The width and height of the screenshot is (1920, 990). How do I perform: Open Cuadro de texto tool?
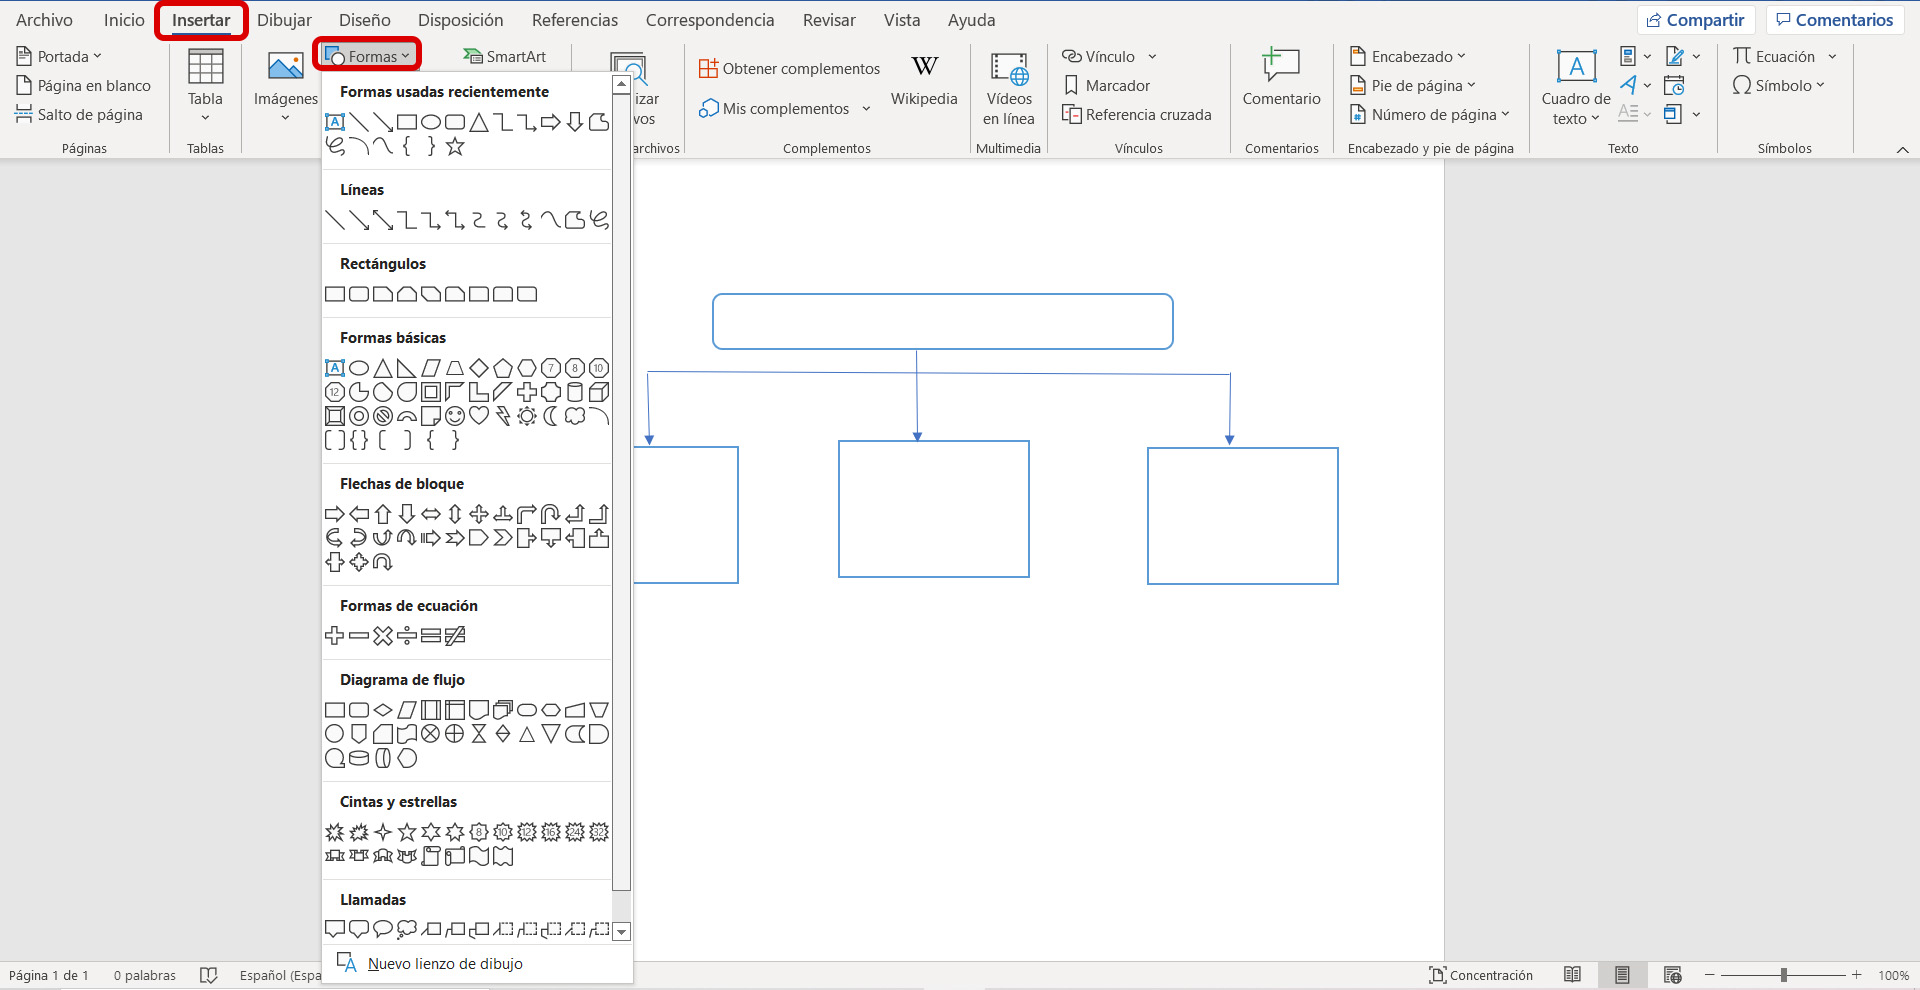pos(1576,89)
